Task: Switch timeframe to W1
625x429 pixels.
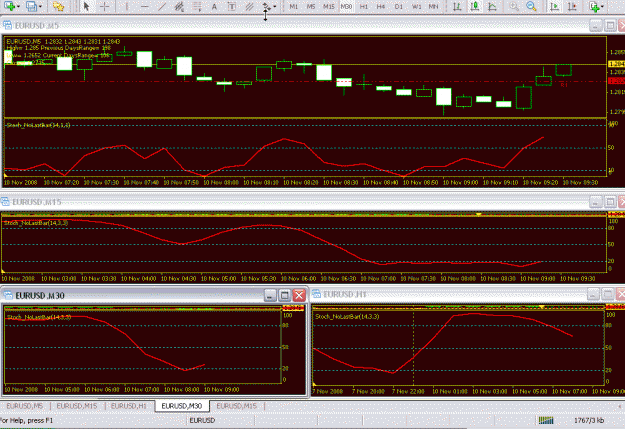Action: point(416,6)
